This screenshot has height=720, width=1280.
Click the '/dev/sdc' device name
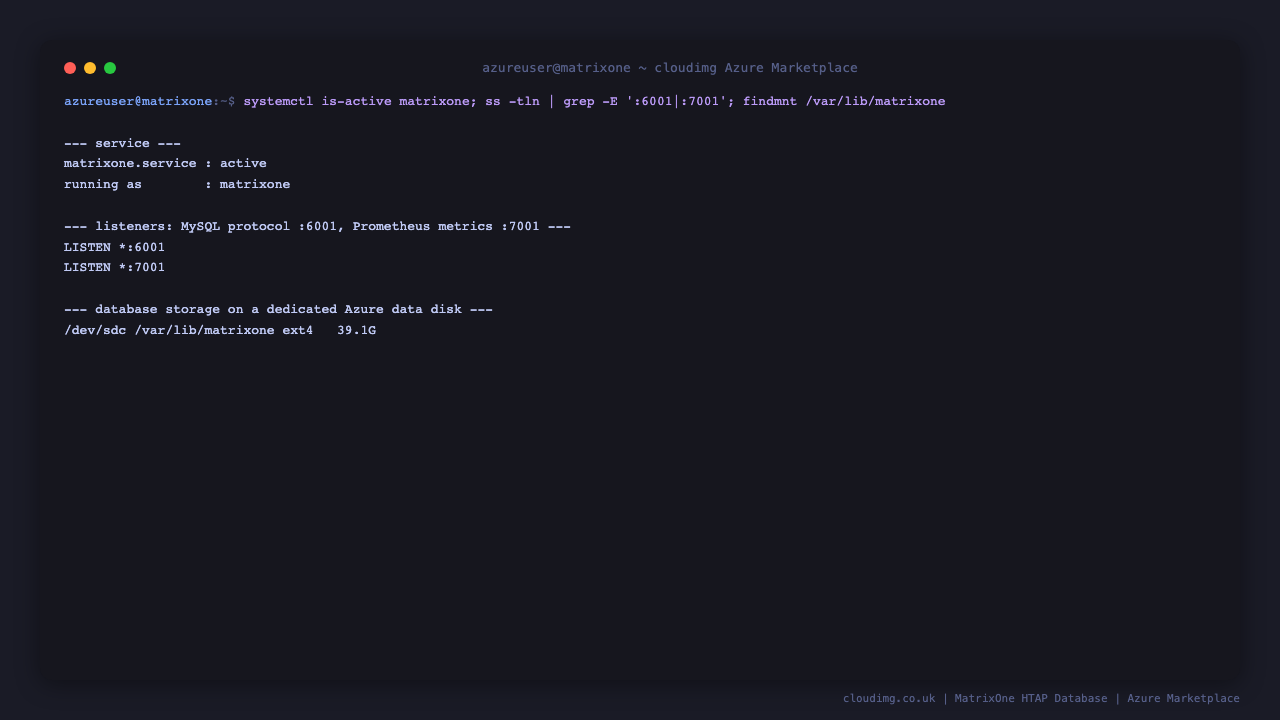tap(95, 330)
